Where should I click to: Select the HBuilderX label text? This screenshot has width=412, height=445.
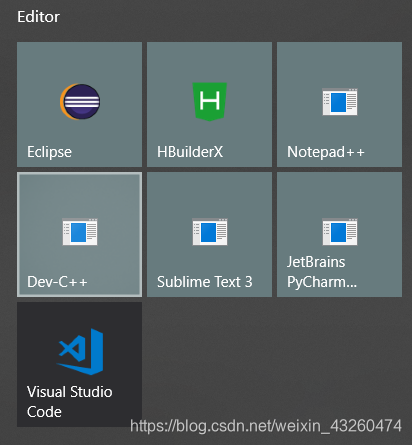click(190, 152)
